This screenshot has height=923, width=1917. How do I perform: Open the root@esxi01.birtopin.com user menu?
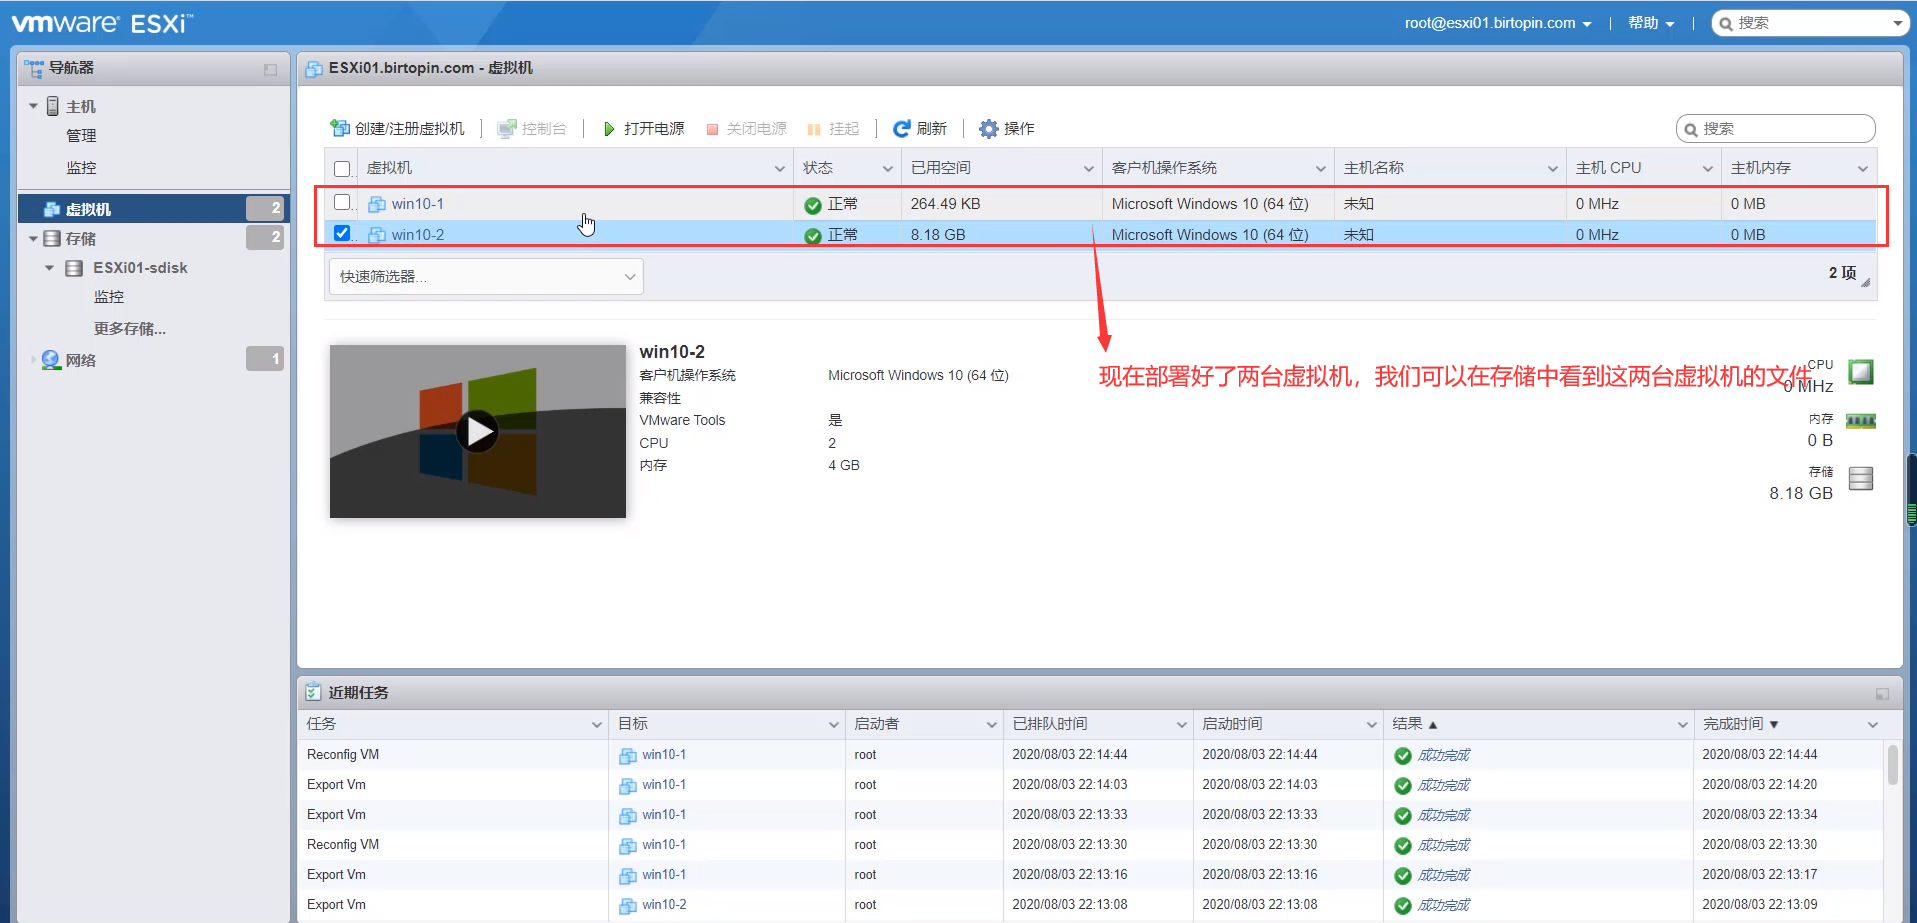point(1497,23)
